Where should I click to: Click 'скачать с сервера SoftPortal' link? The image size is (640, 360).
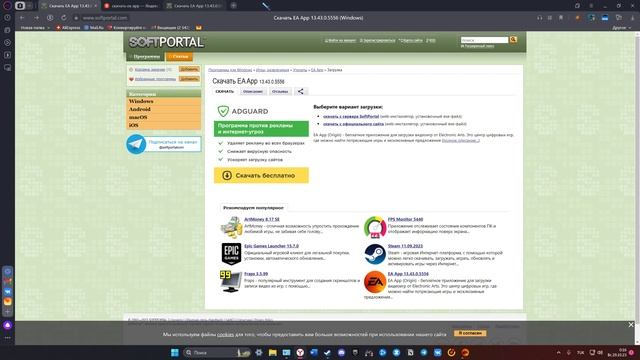[x=351, y=116]
